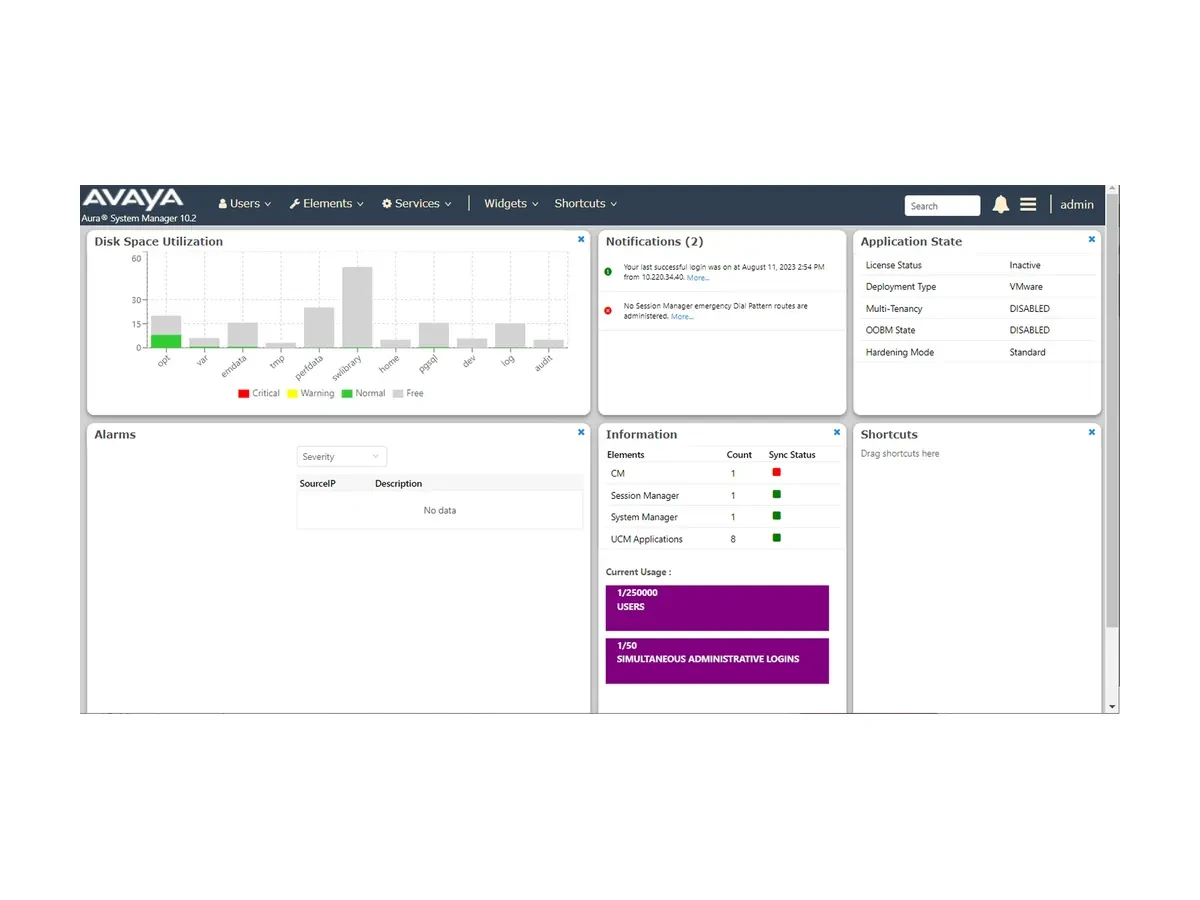Viewport: 1200px width, 900px height.
Task: Click the red sync status indicator for CM
Action: point(776,472)
